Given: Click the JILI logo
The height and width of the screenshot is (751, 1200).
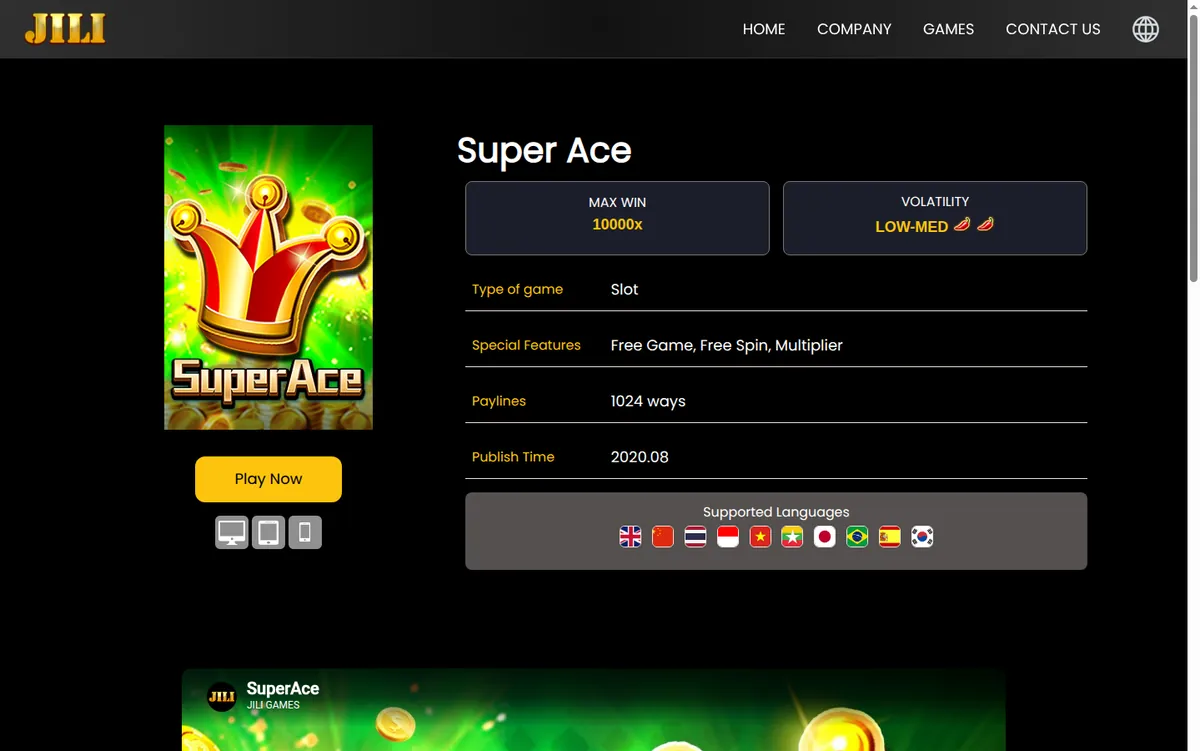Looking at the screenshot, I should (x=65, y=29).
